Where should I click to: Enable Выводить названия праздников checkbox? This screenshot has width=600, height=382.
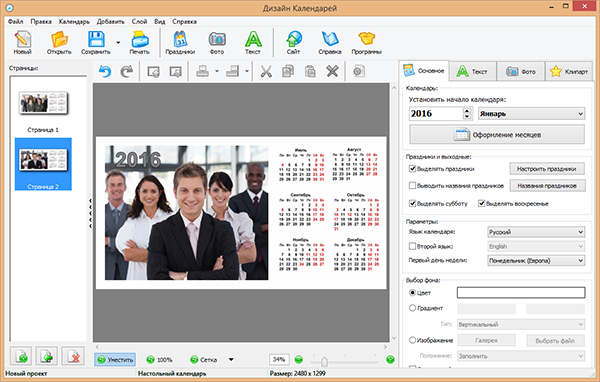coord(412,186)
